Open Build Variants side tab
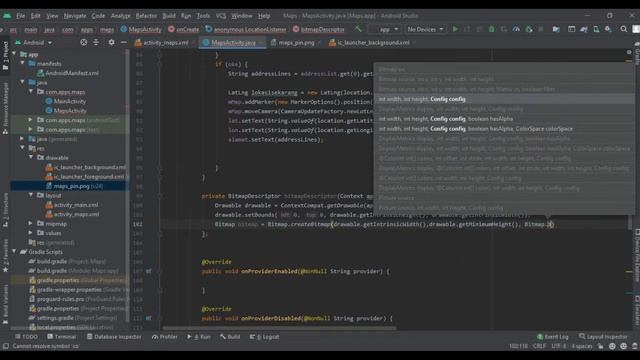The height and width of the screenshot is (360, 640). [5, 304]
